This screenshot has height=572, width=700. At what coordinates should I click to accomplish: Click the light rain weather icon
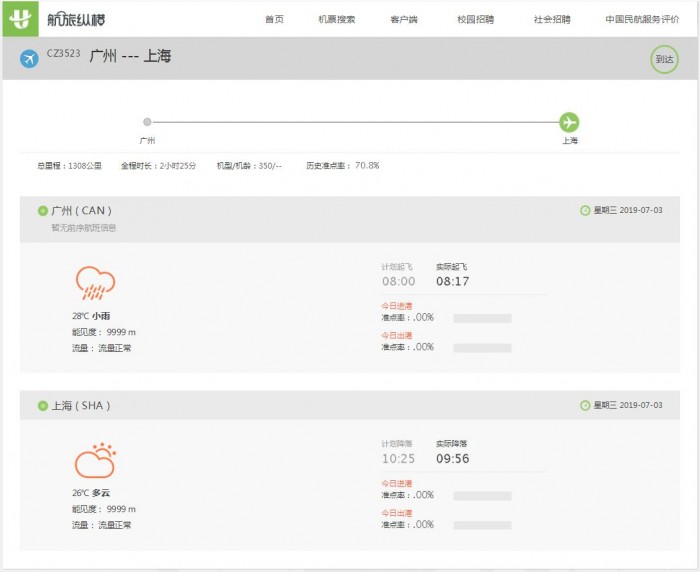pyautogui.click(x=95, y=283)
